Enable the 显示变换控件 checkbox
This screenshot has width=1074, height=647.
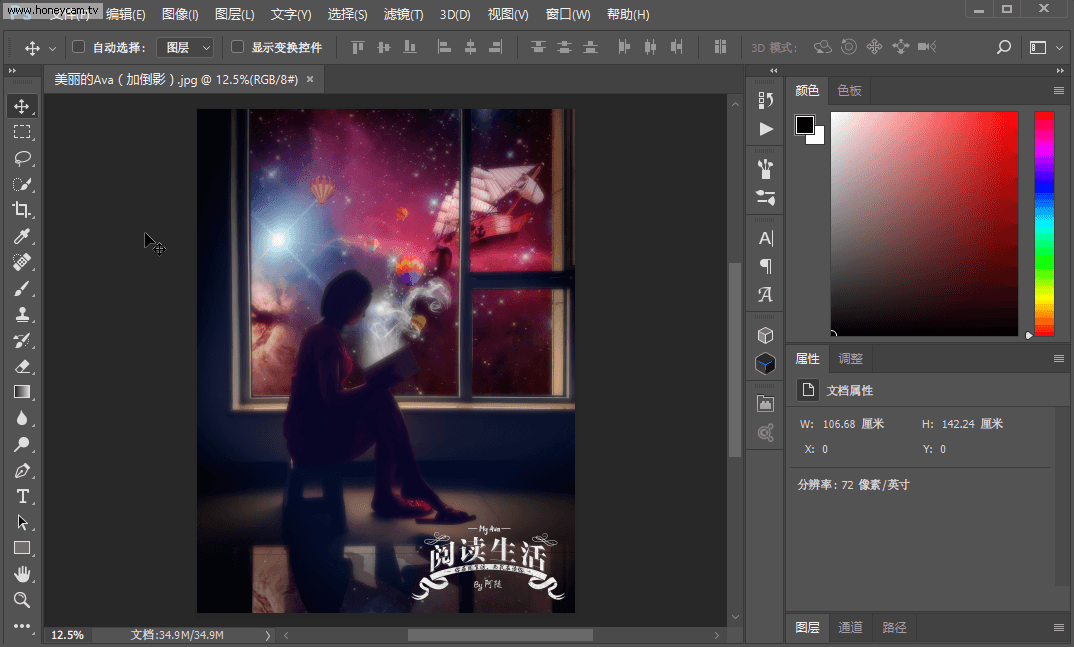coord(237,46)
